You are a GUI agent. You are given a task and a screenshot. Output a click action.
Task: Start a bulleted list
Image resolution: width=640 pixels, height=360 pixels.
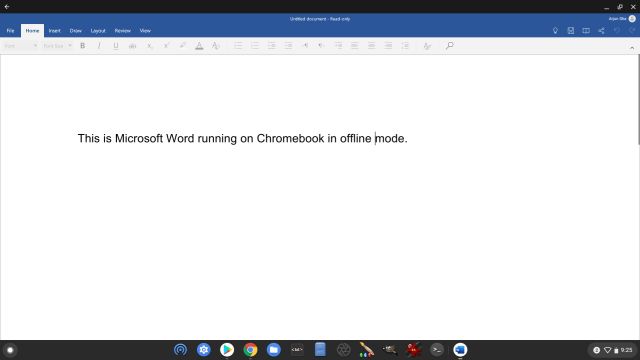tap(238, 46)
